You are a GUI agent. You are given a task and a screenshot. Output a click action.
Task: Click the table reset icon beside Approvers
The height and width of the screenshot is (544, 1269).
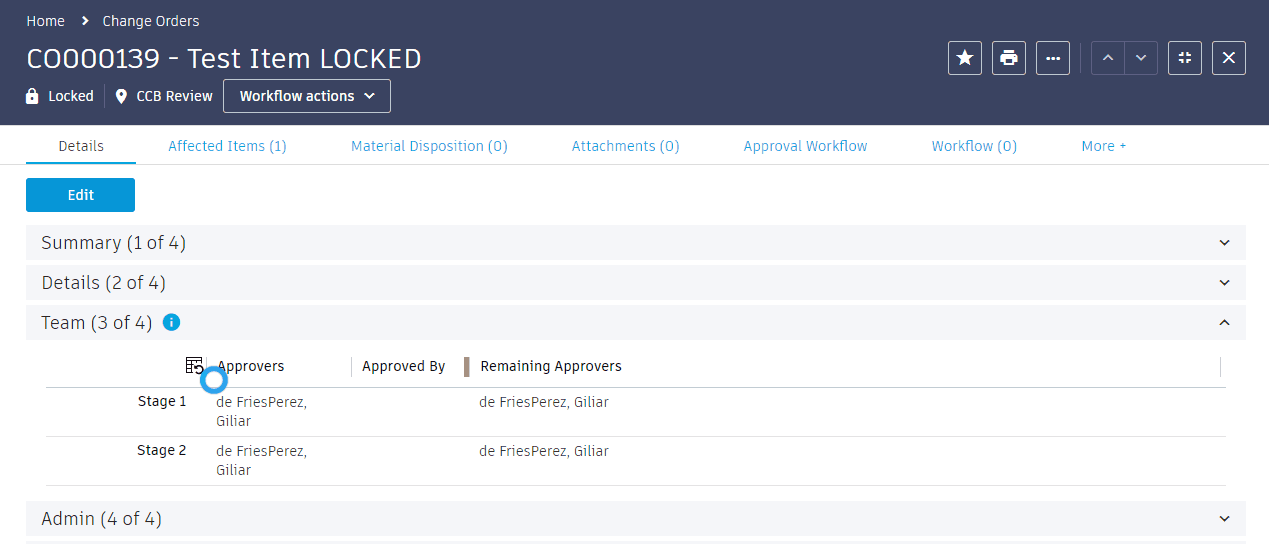(194, 366)
